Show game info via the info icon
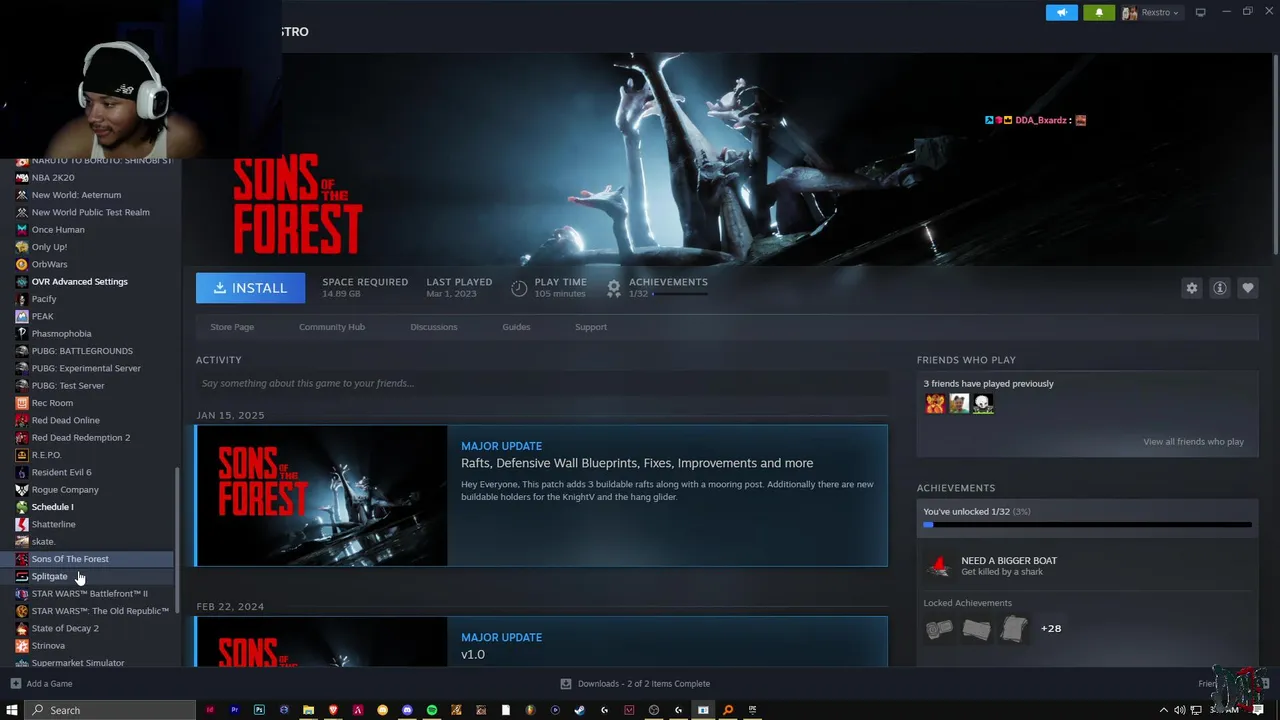1280x720 pixels. [x=1219, y=288]
